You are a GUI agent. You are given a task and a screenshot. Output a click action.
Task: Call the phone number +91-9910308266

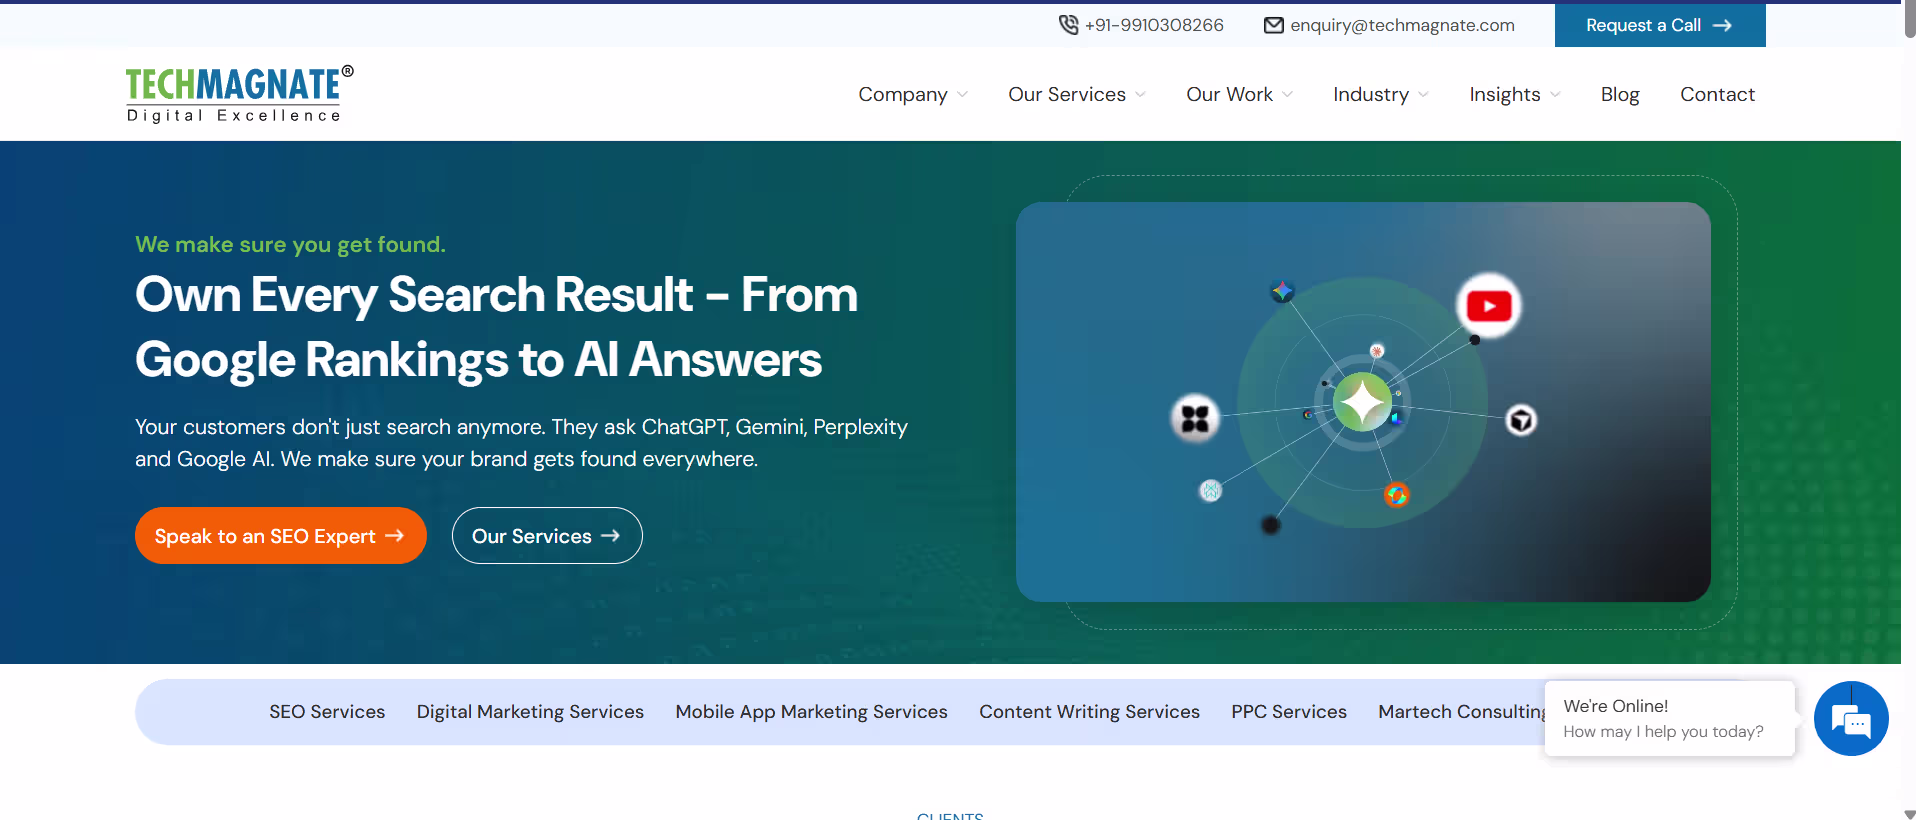pyautogui.click(x=1154, y=25)
